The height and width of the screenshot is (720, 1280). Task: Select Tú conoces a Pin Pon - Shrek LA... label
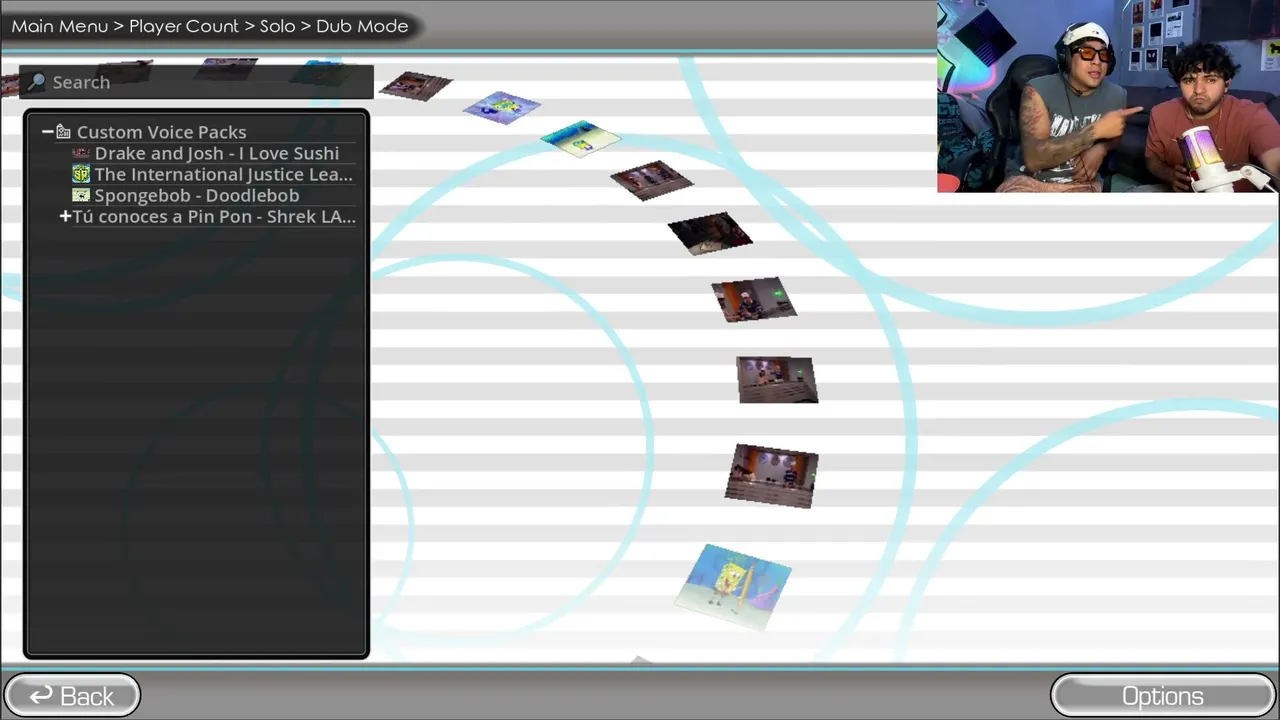point(214,216)
